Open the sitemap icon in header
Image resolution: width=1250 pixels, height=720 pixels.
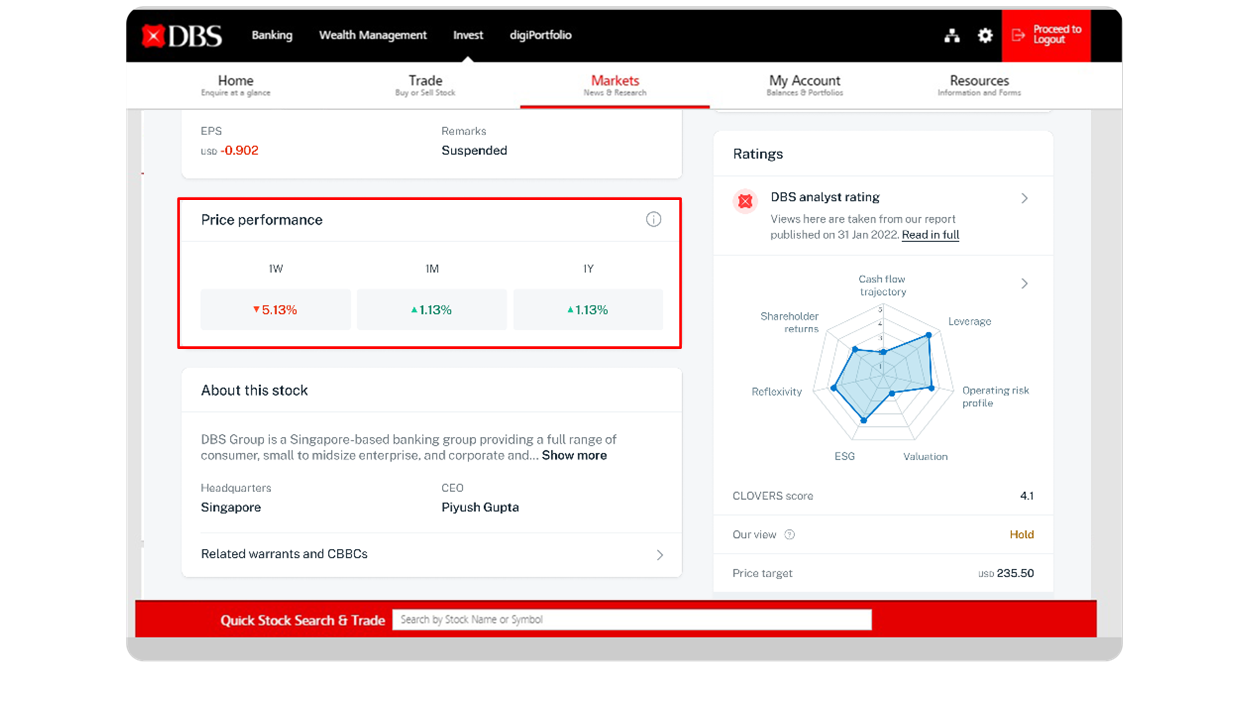click(952, 36)
